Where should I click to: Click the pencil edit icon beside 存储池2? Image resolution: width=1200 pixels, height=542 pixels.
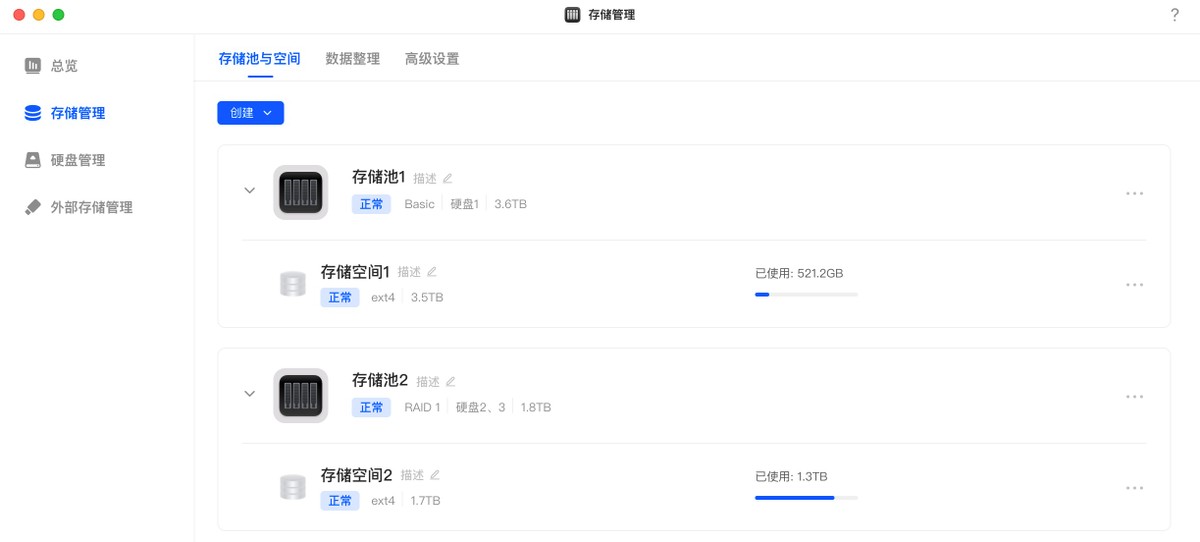pos(450,381)
